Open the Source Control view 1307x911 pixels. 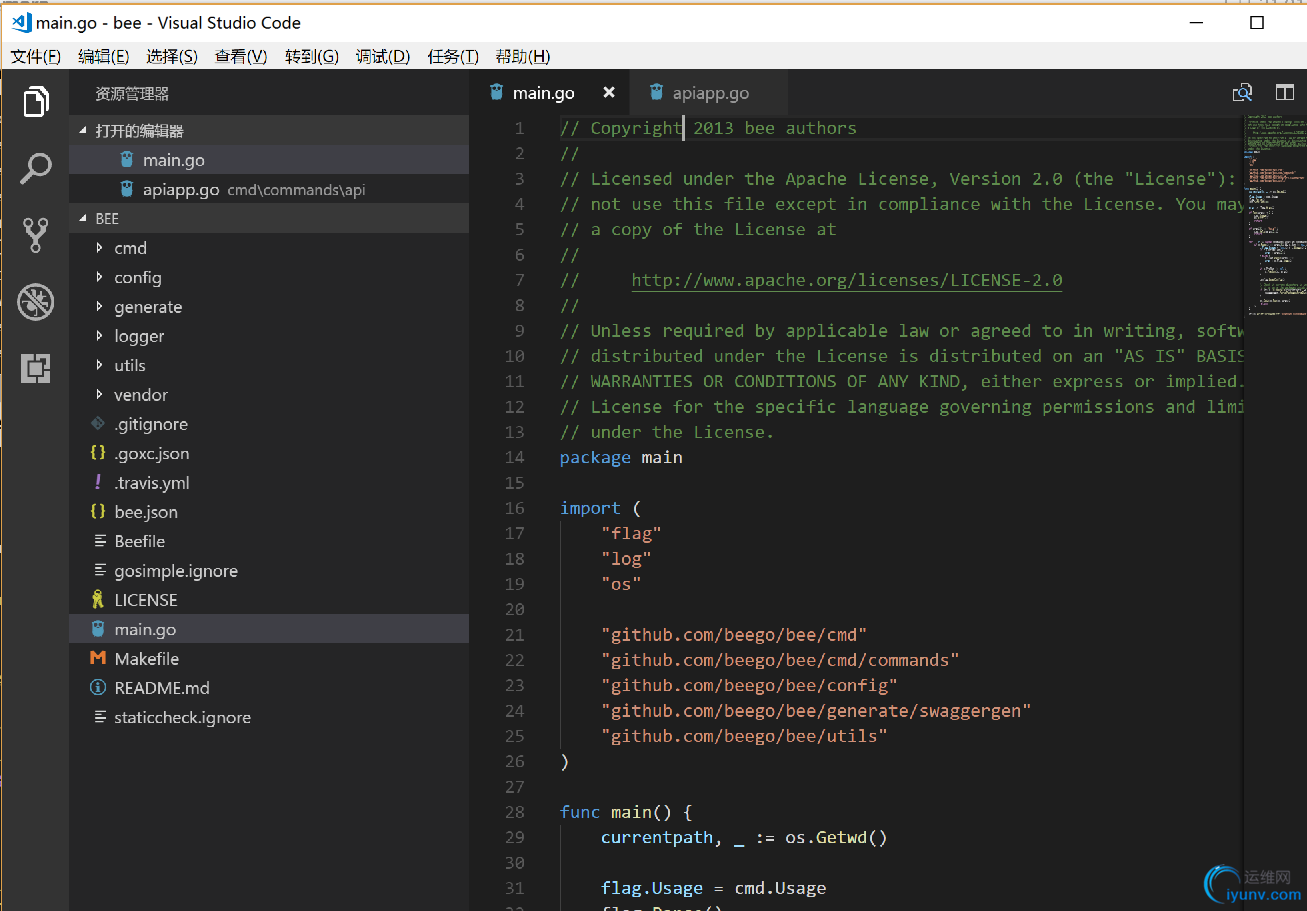[35, 235]
